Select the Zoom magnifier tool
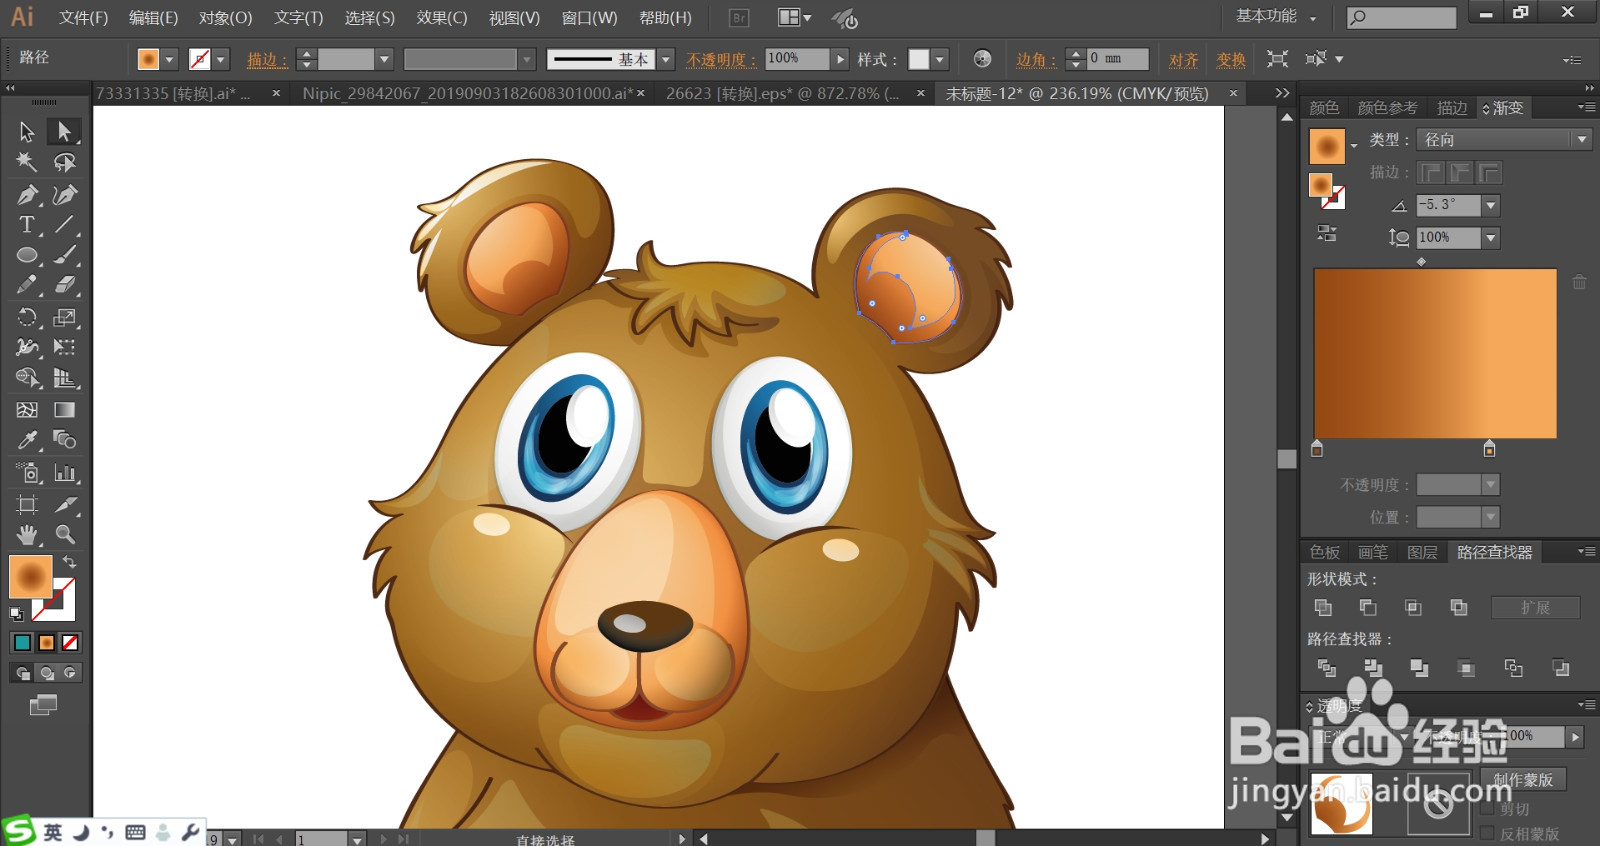The width and height of the screenshot is (1600, 846). point(64,534)
